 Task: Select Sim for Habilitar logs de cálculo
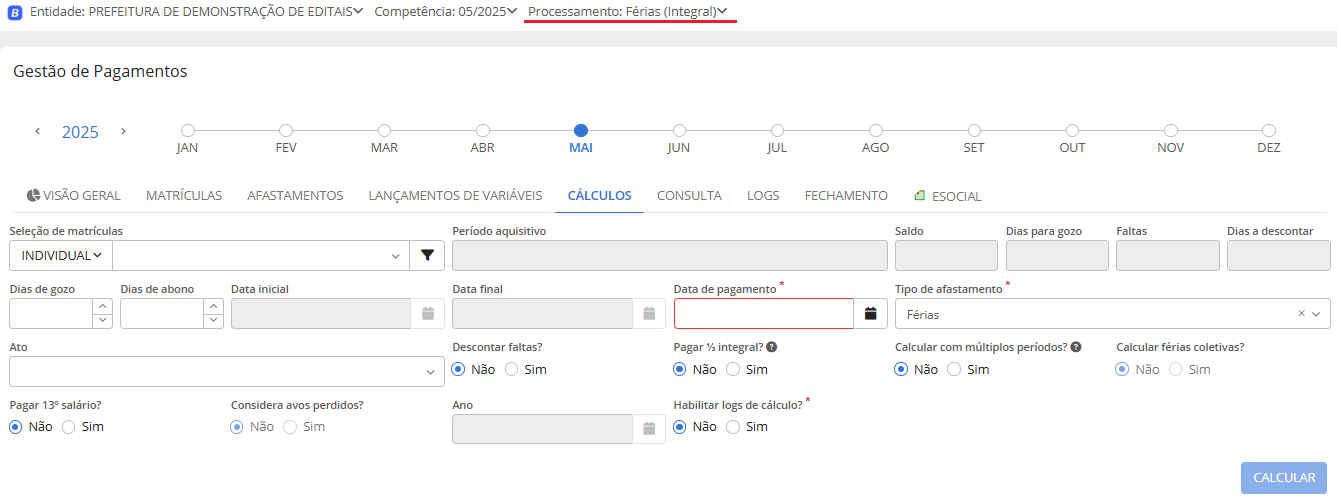tap(733, 427)
